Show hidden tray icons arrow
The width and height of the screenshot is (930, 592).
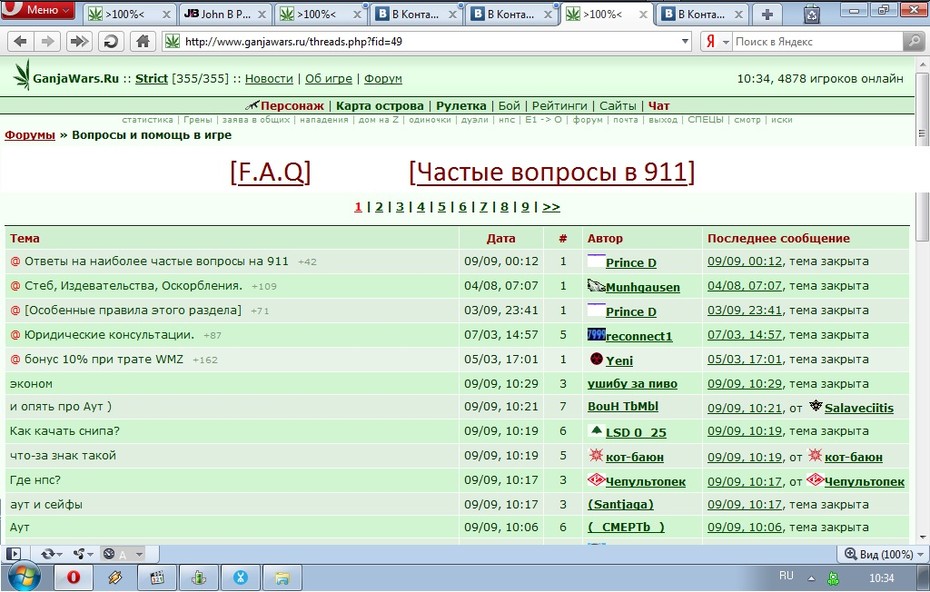[811, 578]
